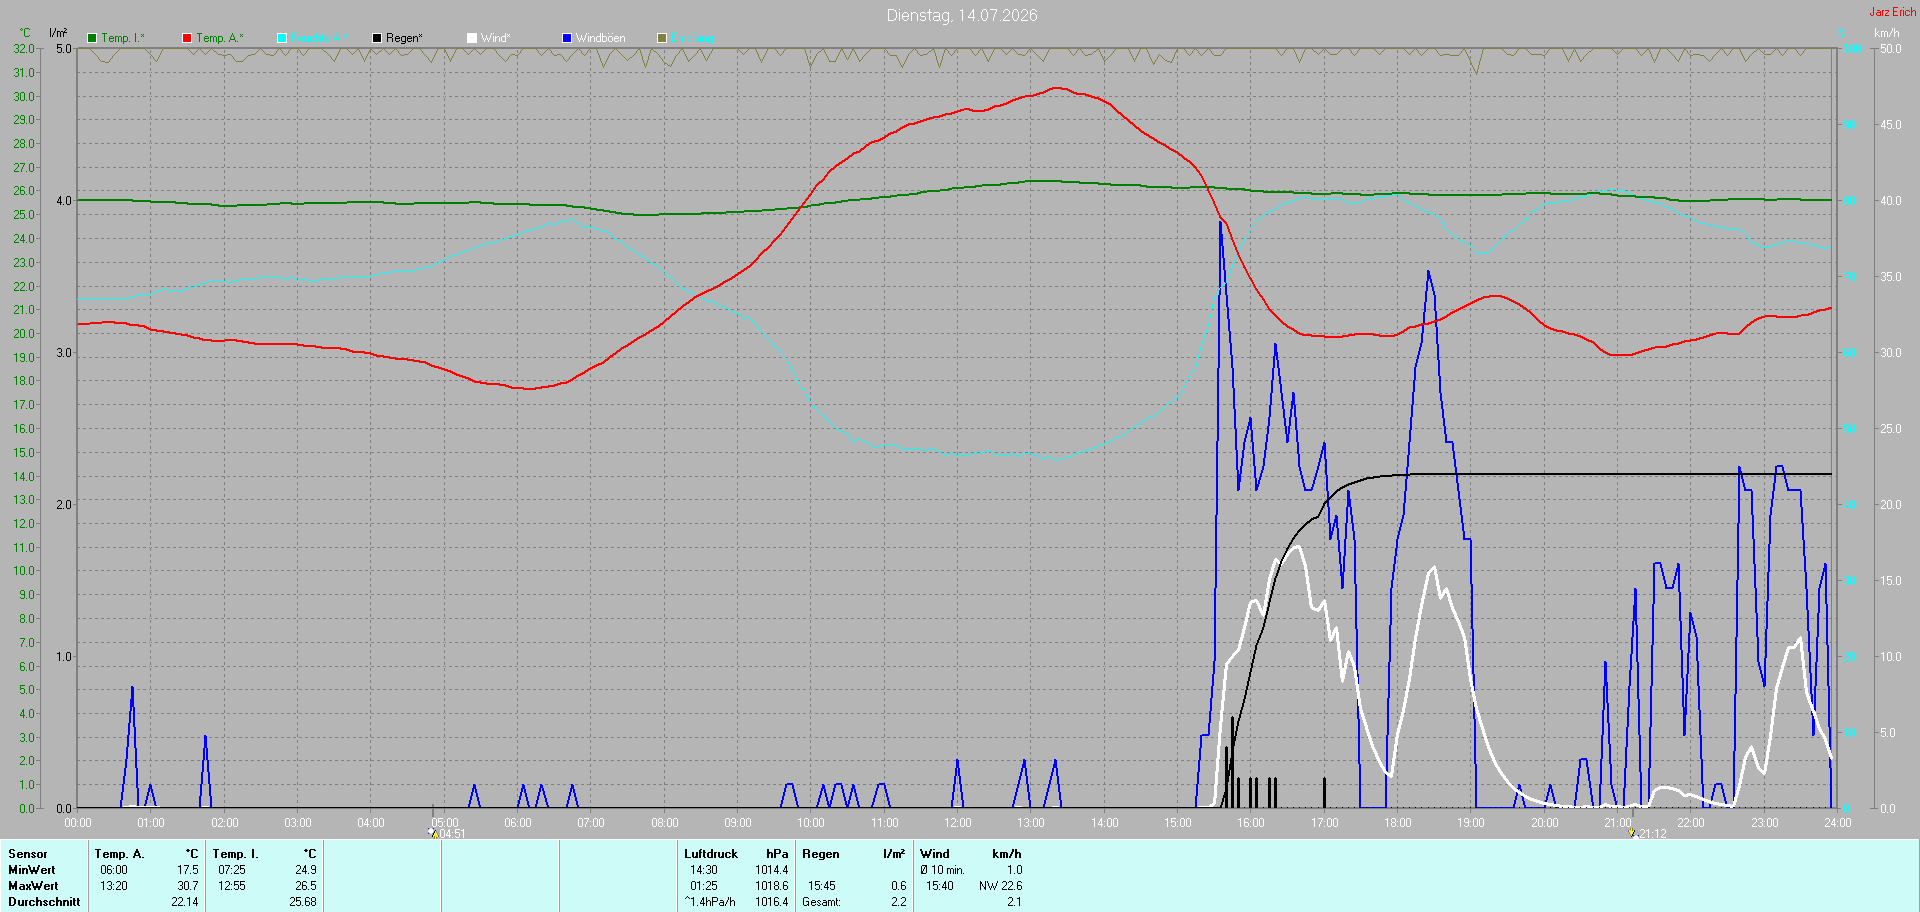Click the 'Durchschnitt' row label

pyautogui.click(x=44, y=902)
